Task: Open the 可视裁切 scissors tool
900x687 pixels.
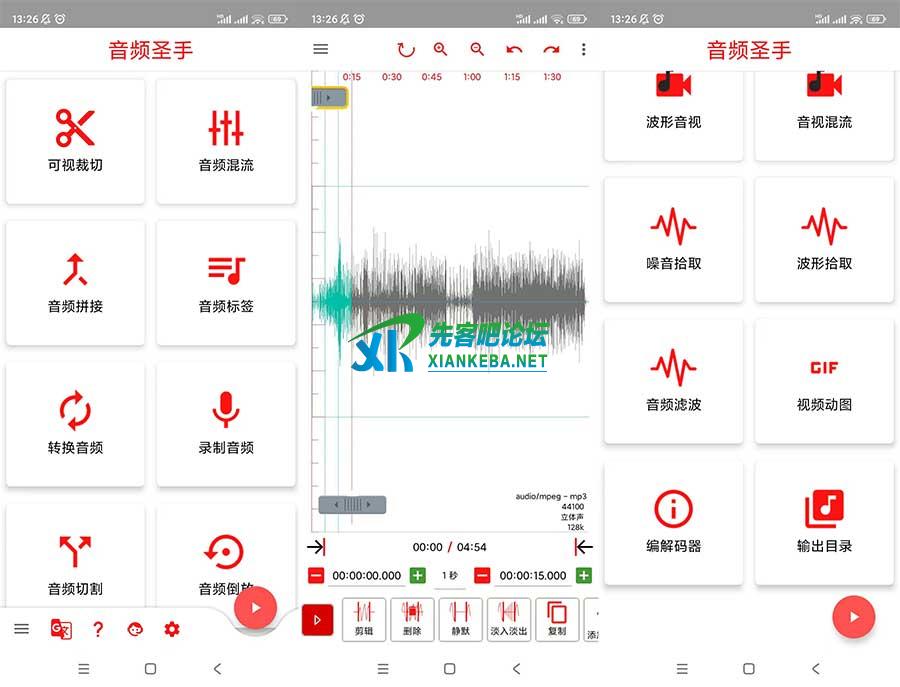Action: [75, 141]
